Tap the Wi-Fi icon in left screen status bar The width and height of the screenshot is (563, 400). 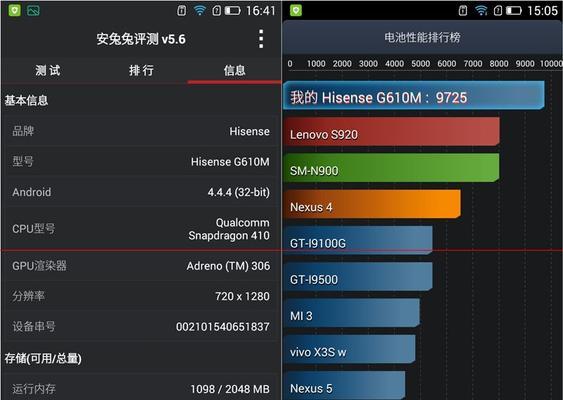[200, 11]
